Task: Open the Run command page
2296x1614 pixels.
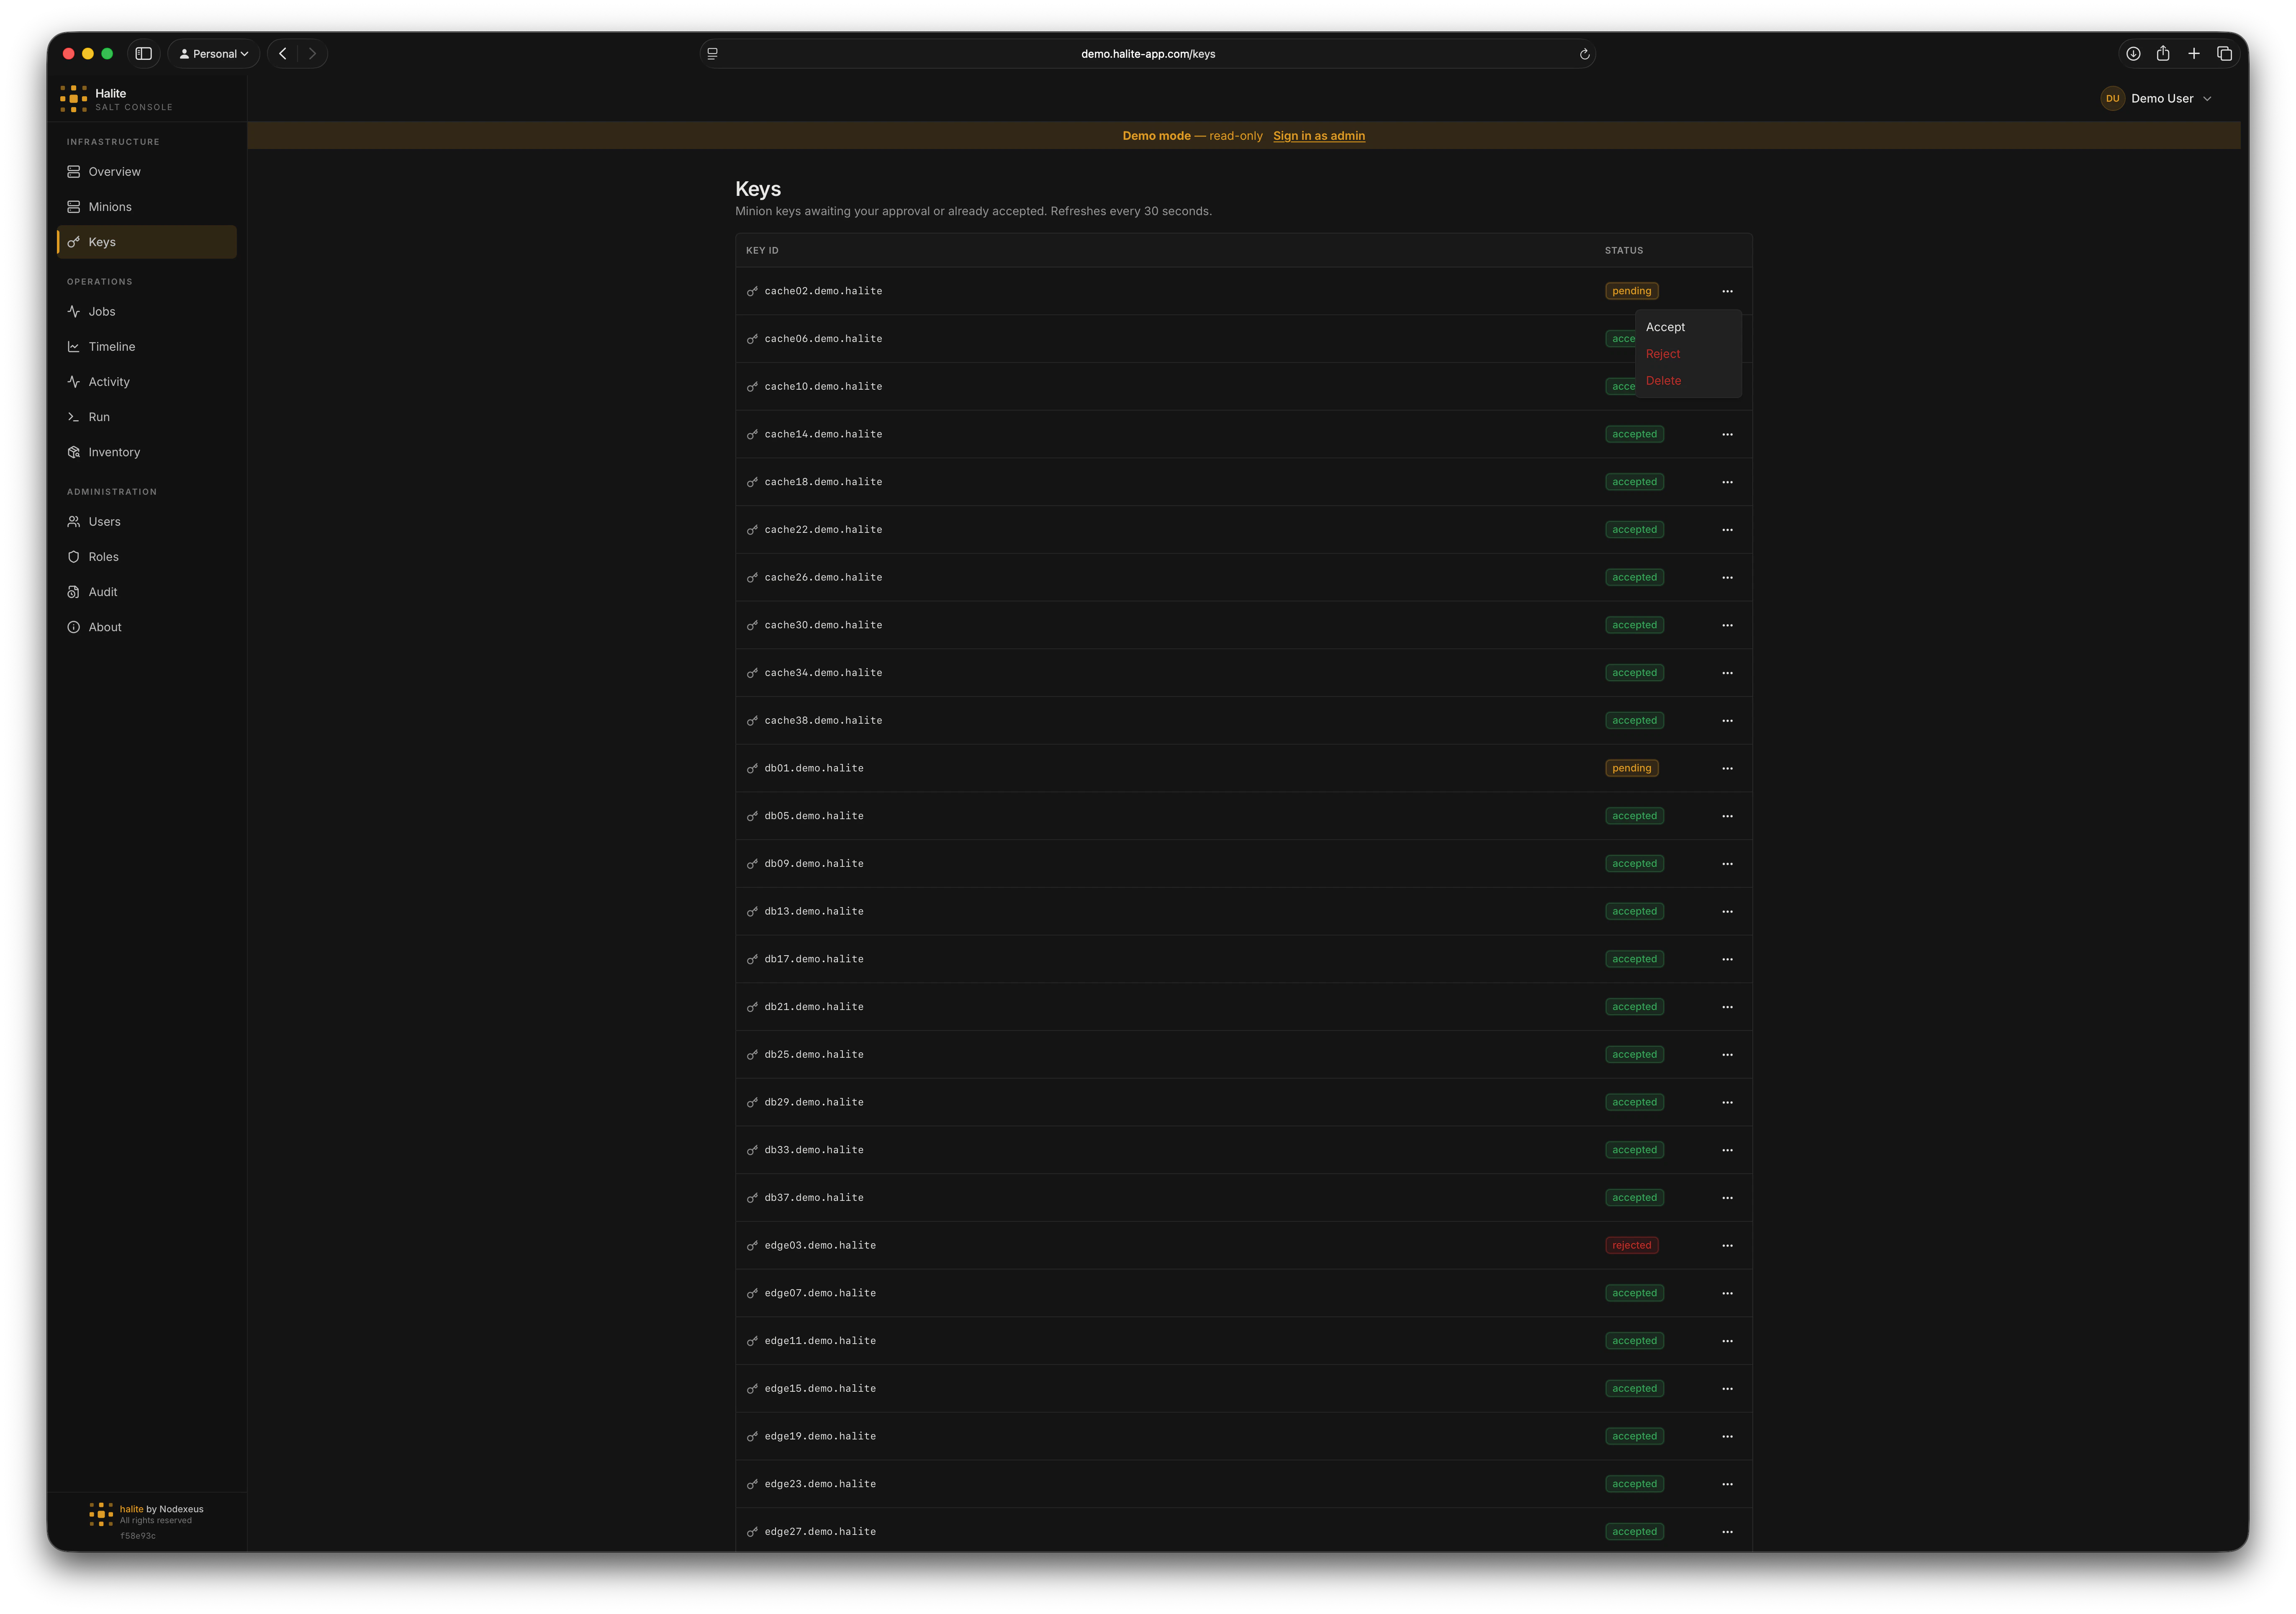Action: (x=146, y=417)
